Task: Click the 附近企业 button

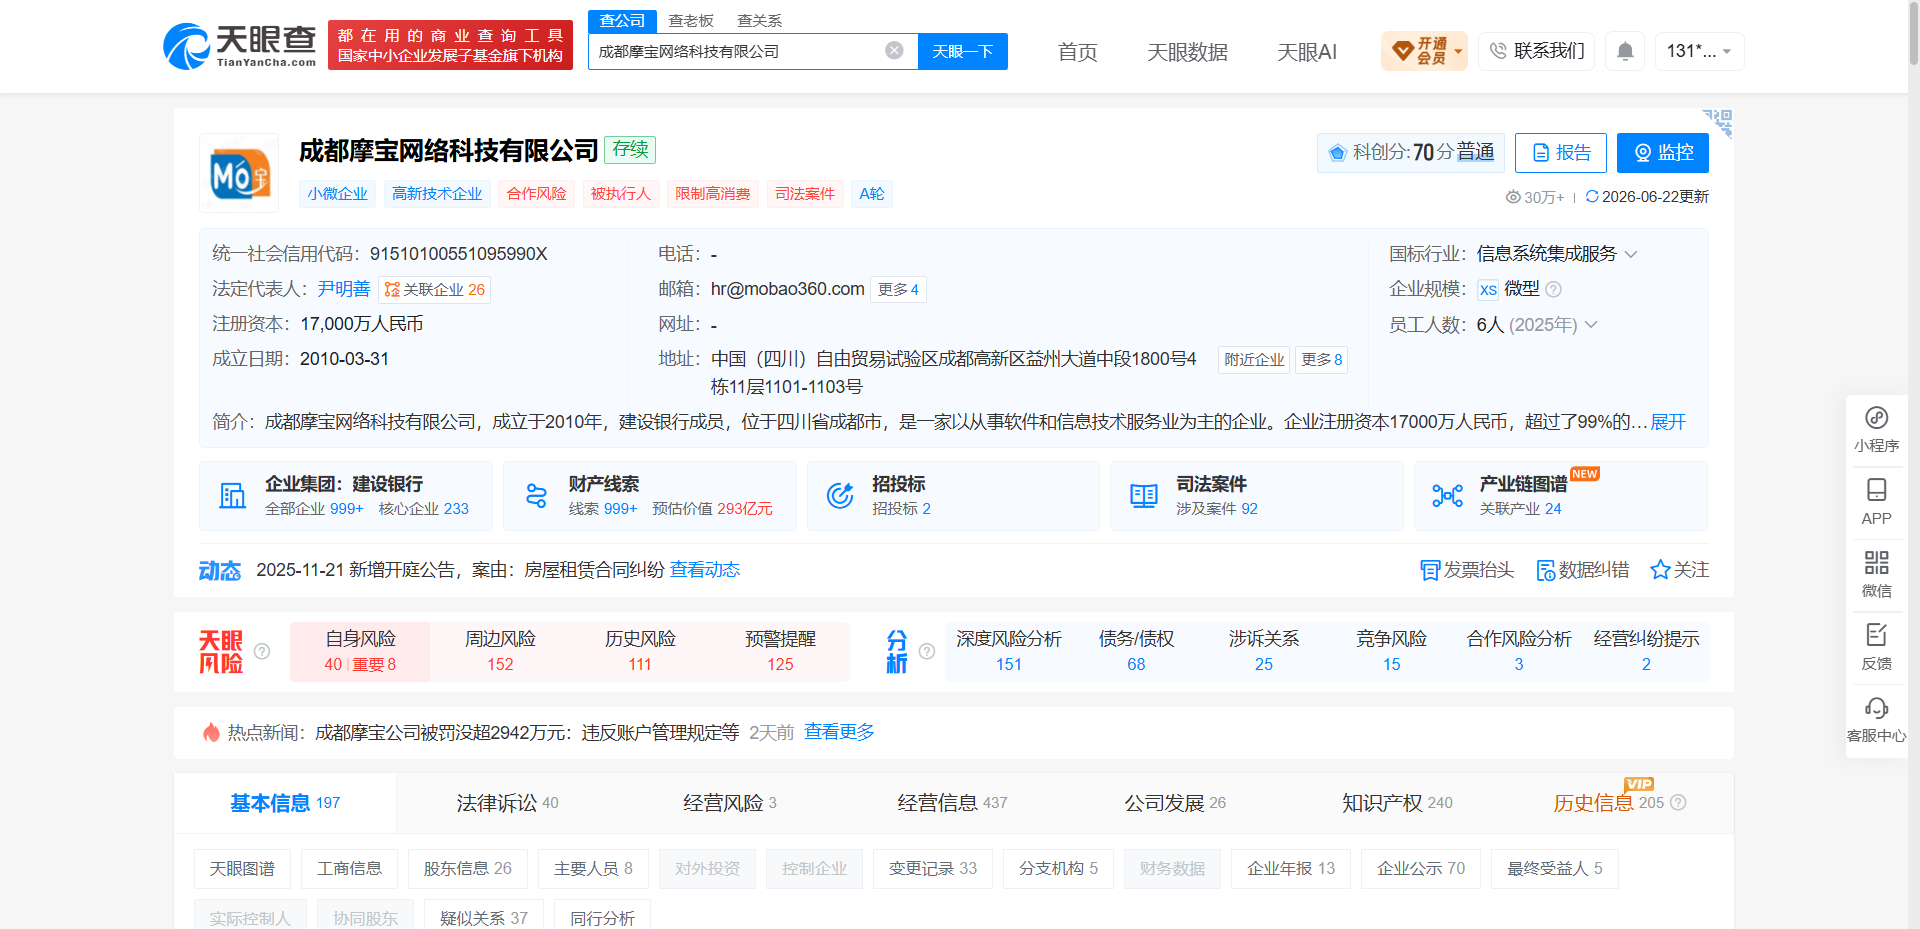Action: tap(1254, 359)
